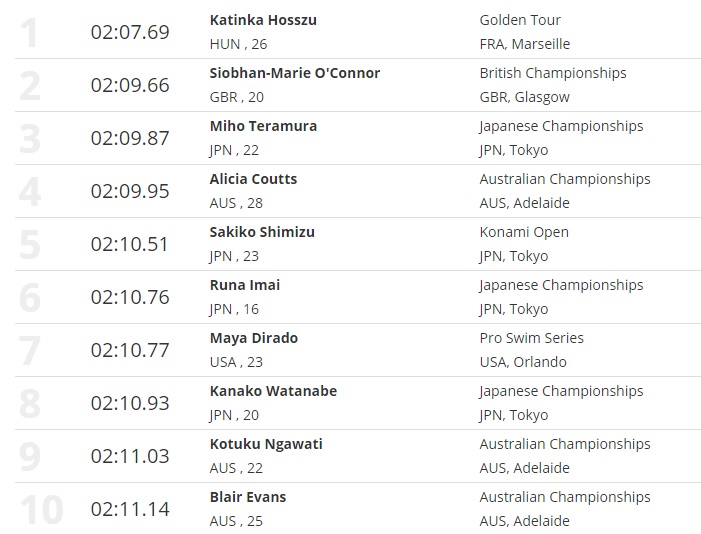Click the rank number 10
701x534 pixels.
point(40,509)
